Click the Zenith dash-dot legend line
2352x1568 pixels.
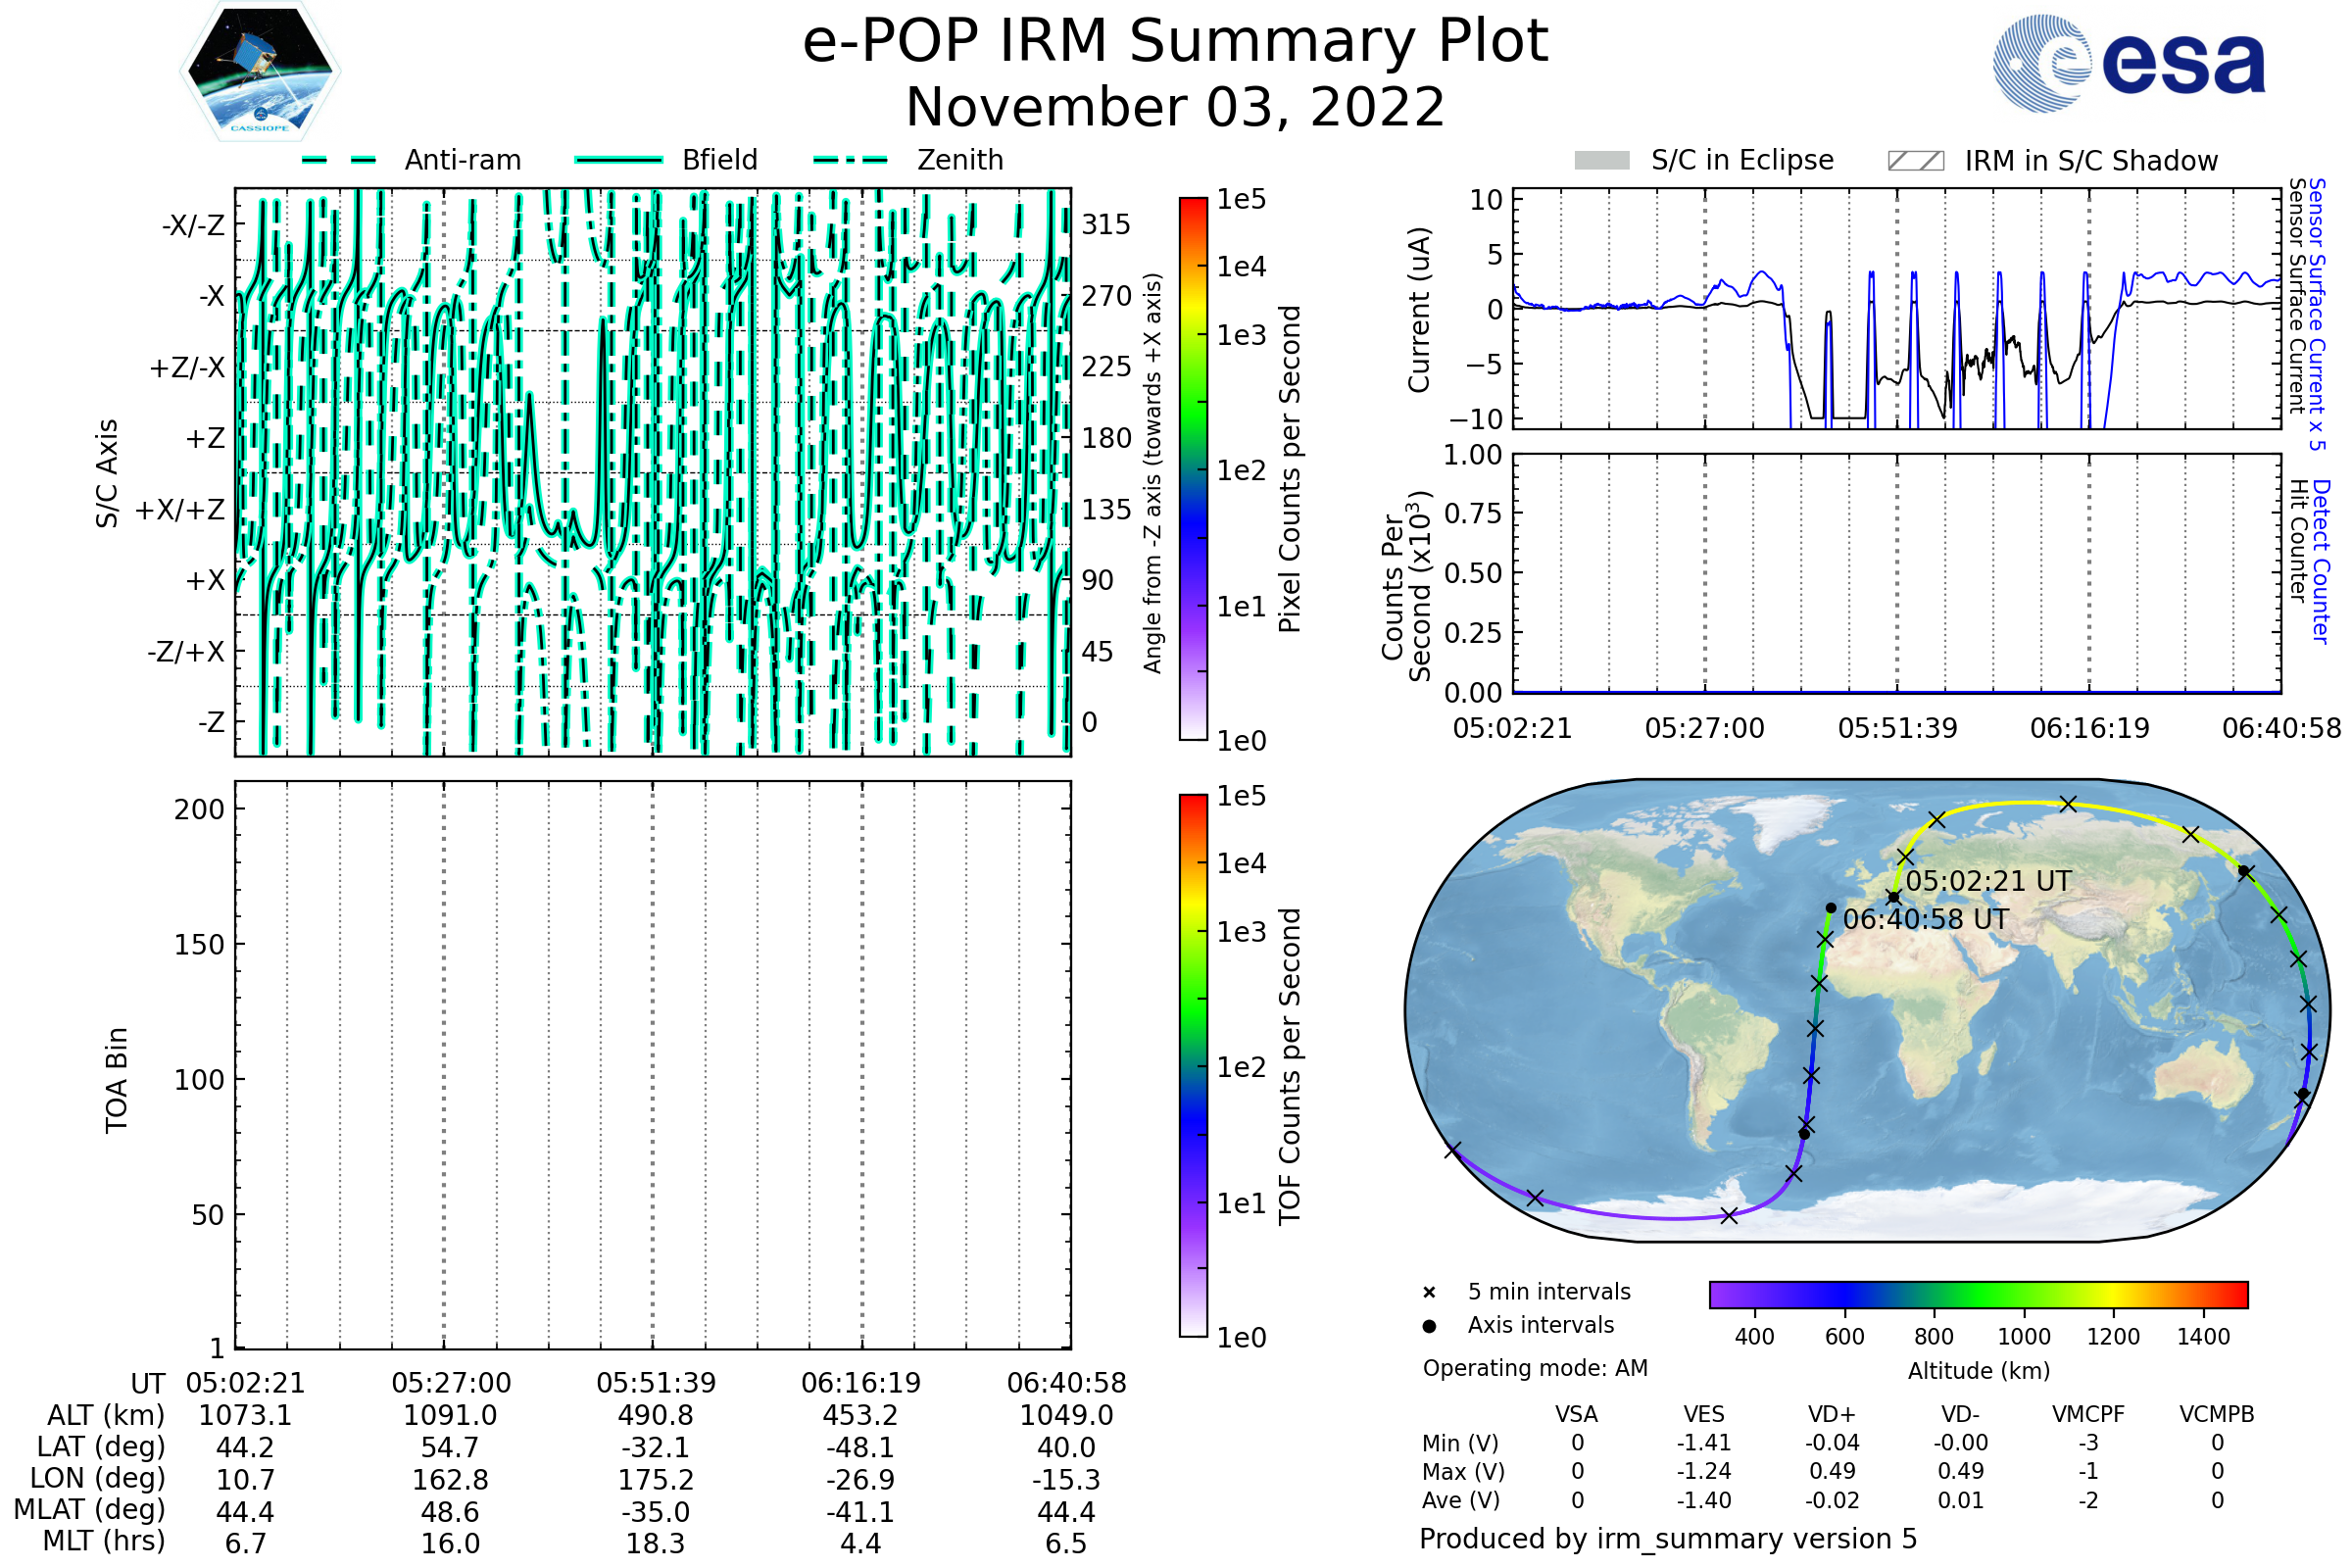851,160
